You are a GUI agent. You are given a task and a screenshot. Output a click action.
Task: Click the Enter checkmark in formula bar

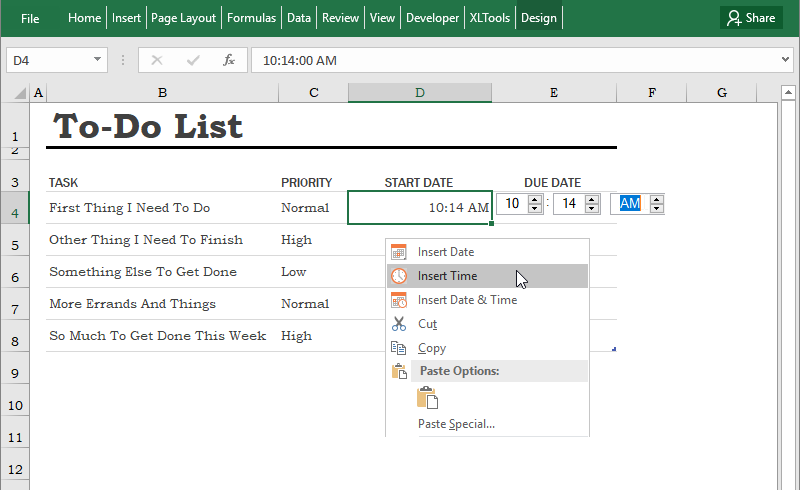point(193,60)
